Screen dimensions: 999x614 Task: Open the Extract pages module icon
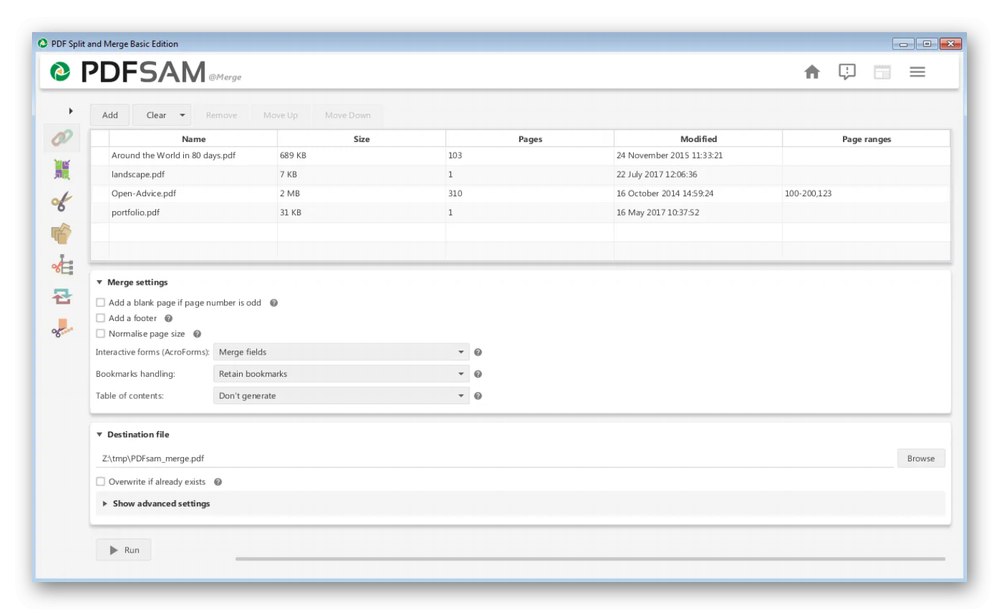62,234
